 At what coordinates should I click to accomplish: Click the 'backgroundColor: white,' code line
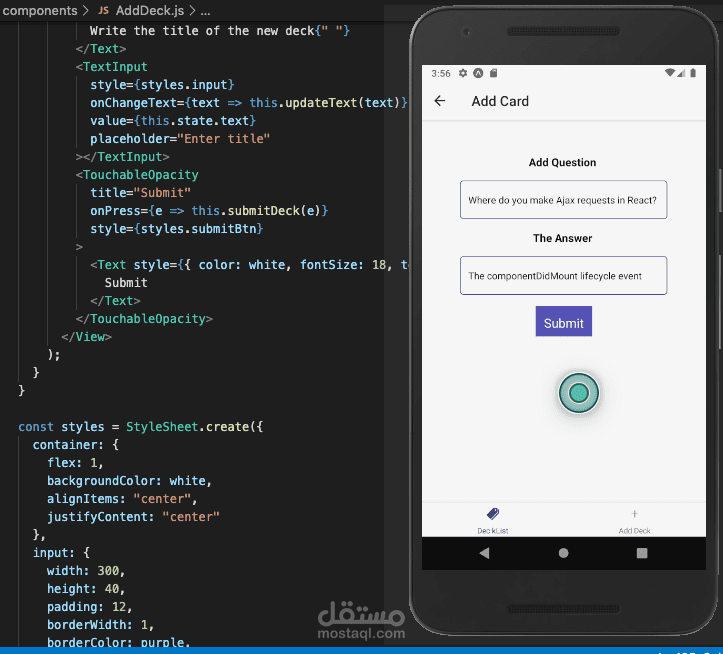[129, 481]
